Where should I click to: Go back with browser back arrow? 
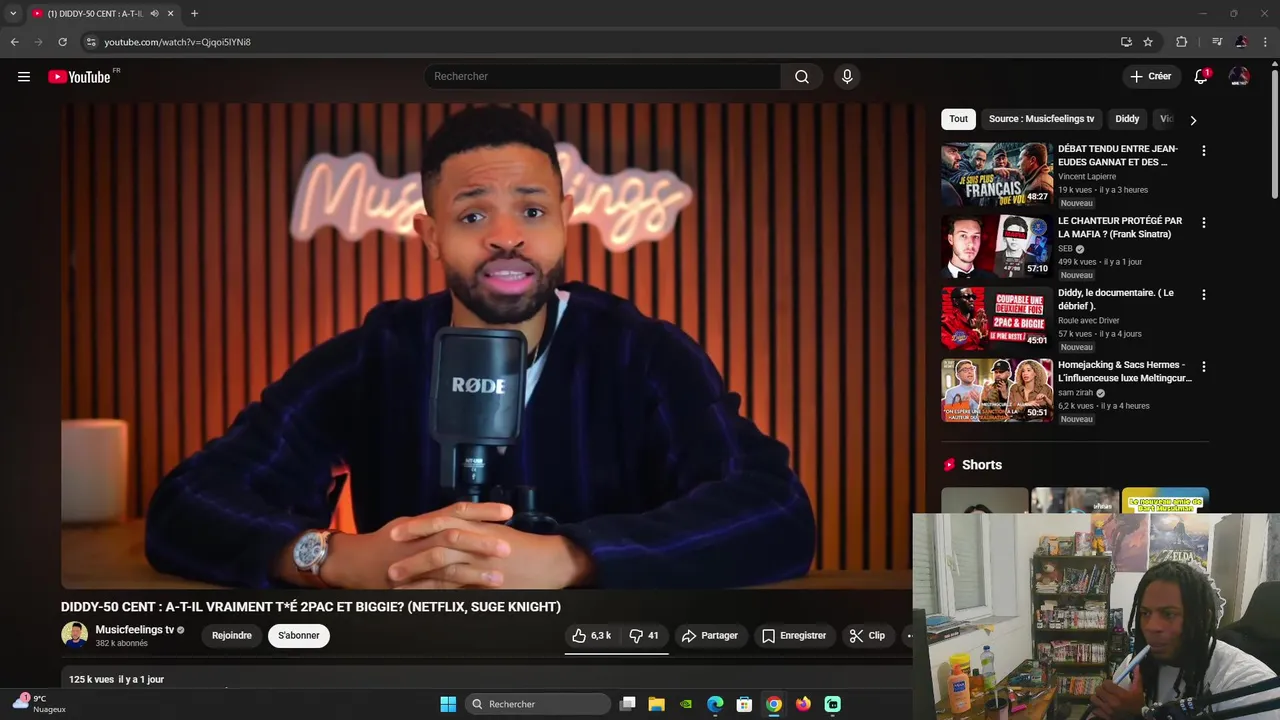[x=14, y=42]
